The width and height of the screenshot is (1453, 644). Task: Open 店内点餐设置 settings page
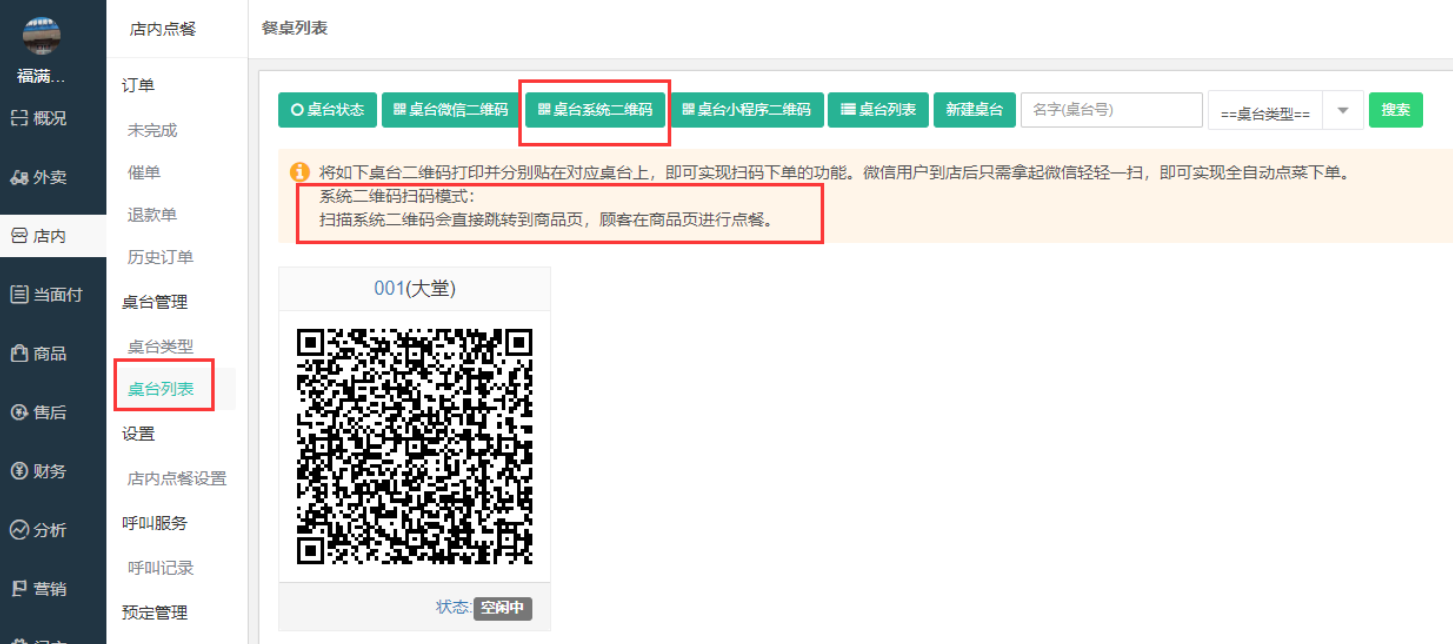click(177, 478)
